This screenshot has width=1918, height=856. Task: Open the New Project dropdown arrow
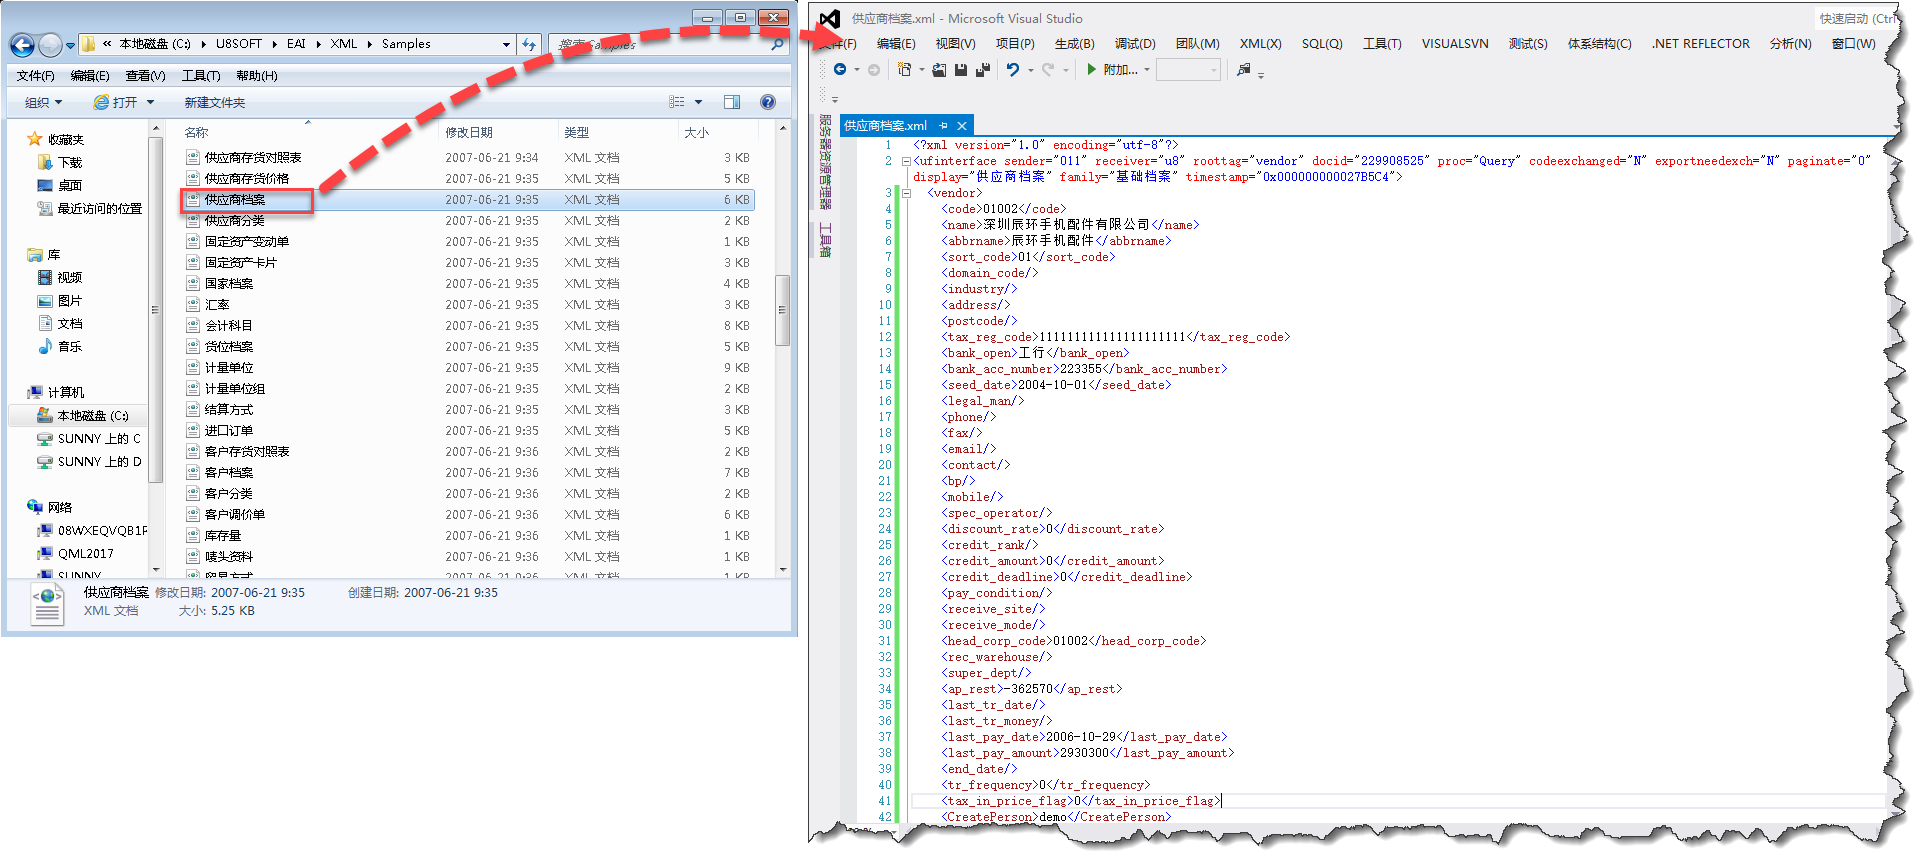click(921, 70)
